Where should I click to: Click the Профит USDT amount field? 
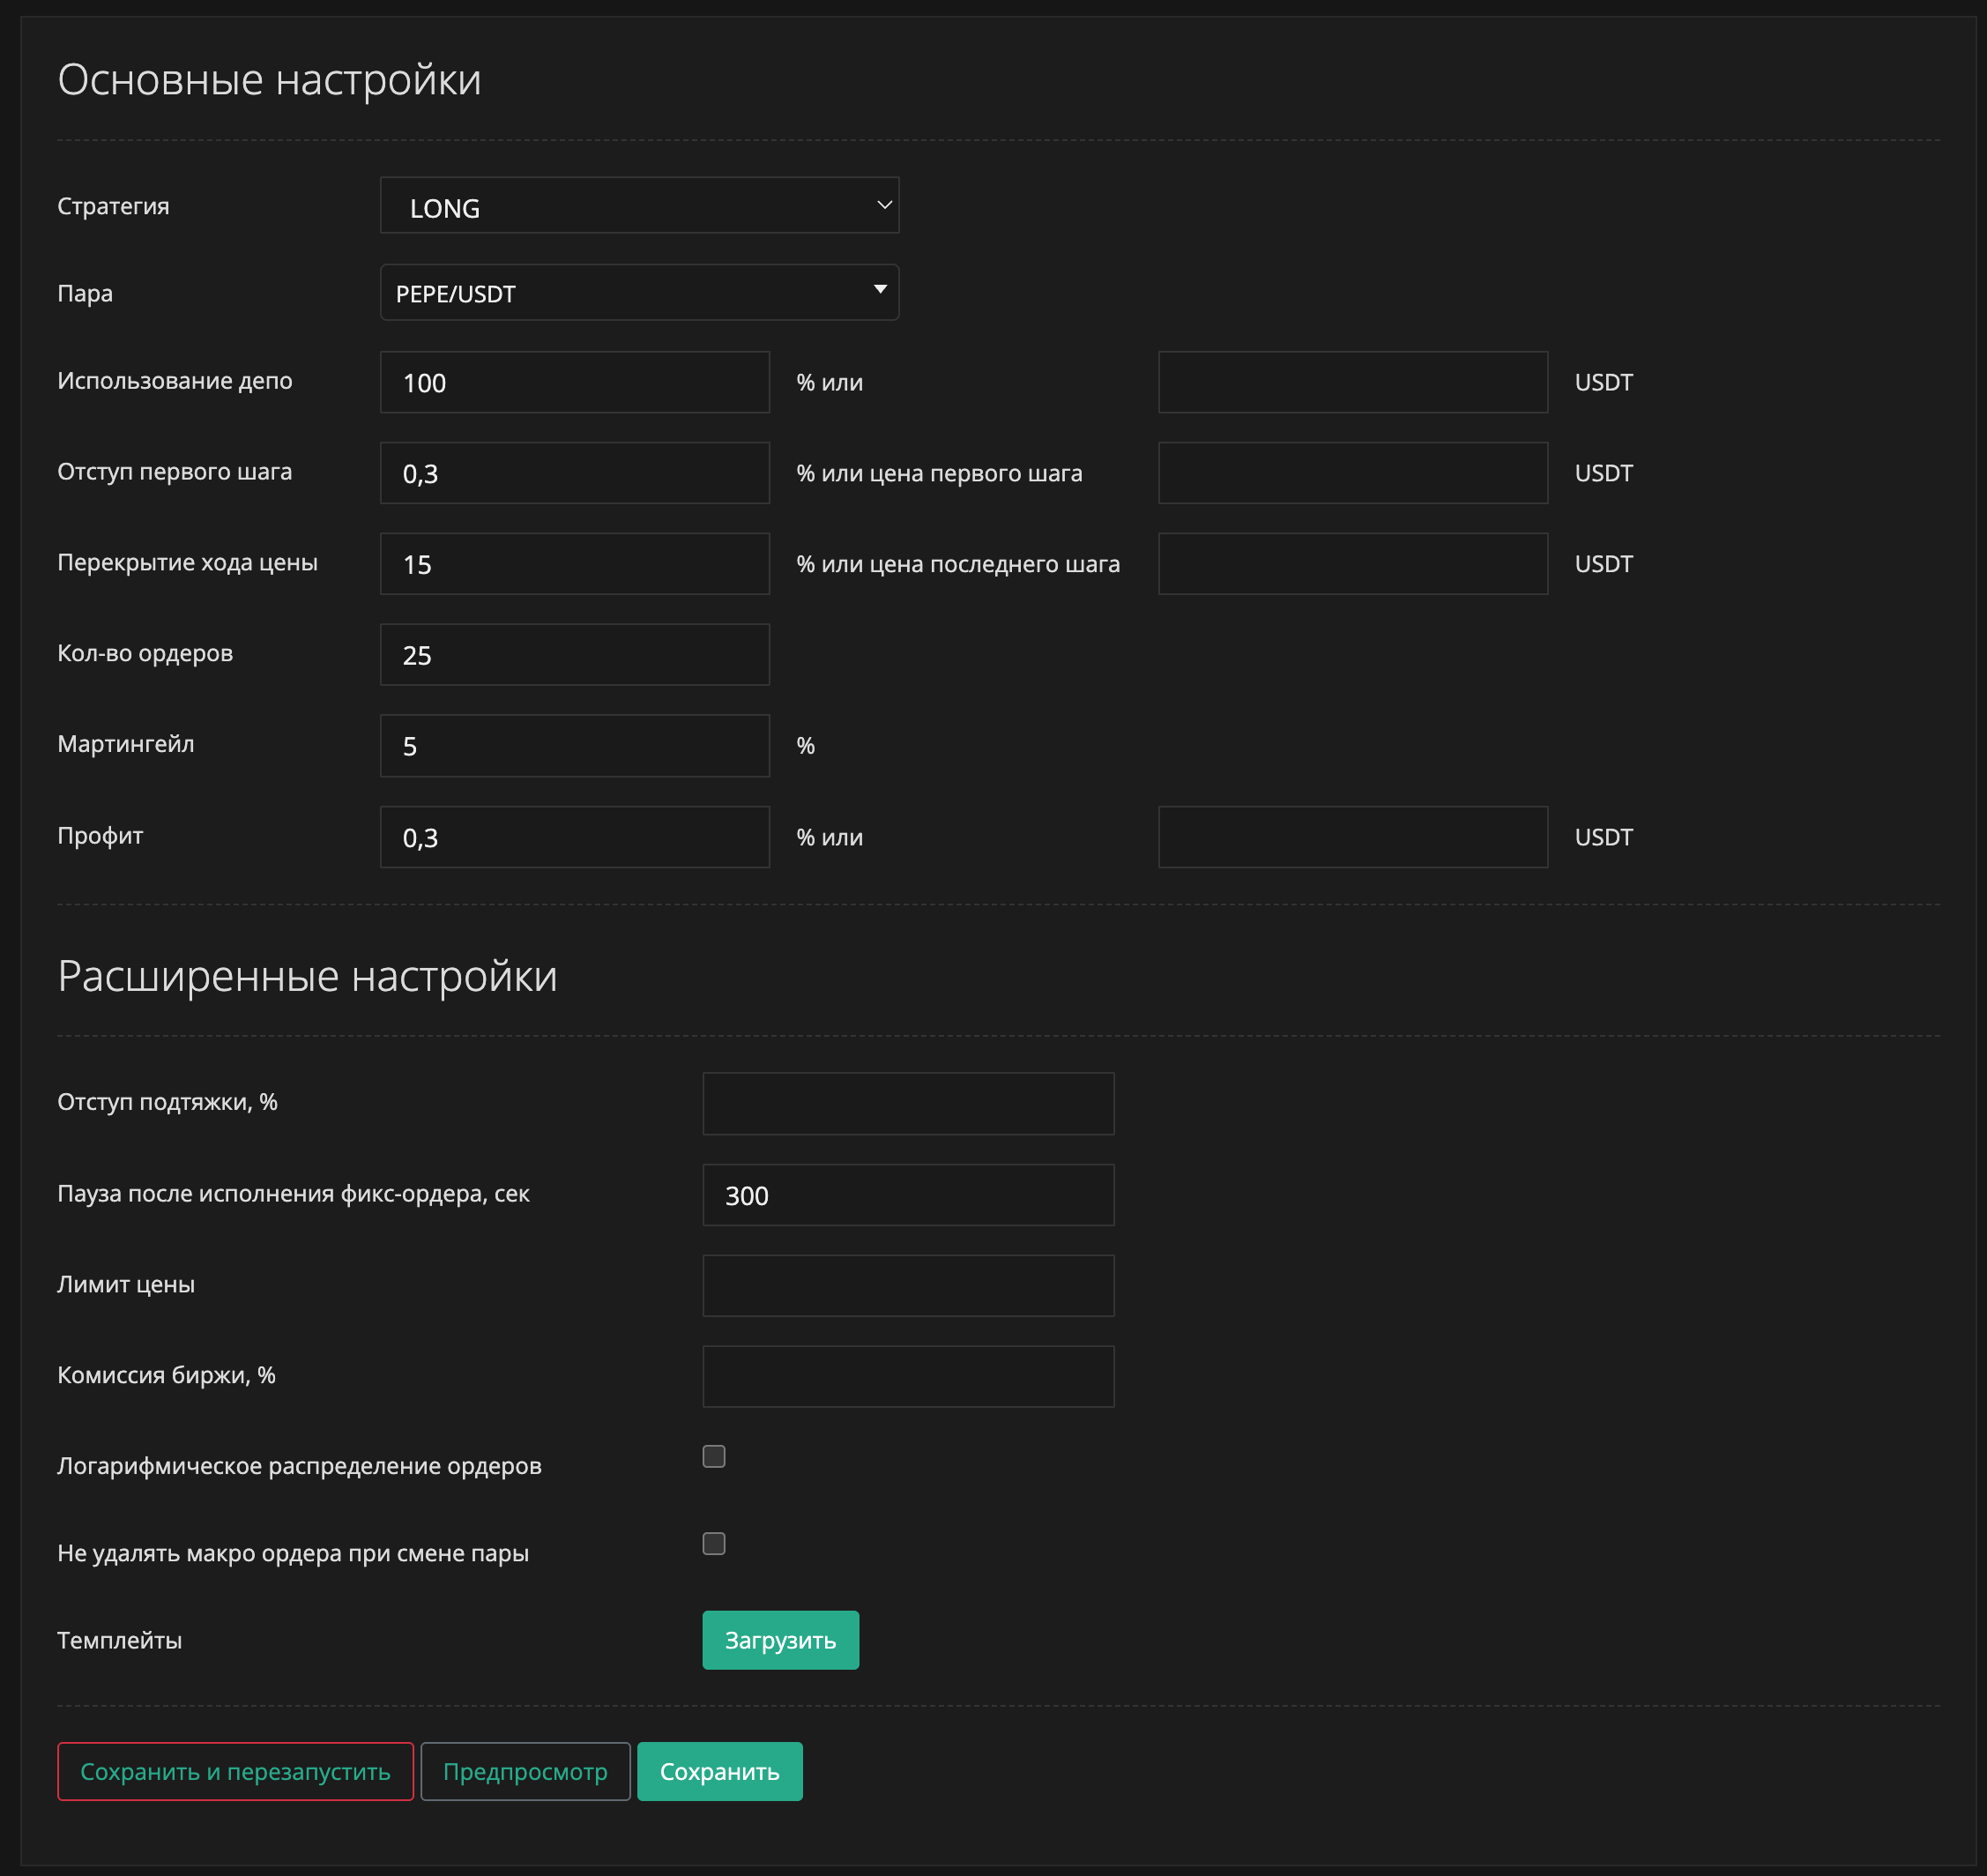[x=1352, y=837]
